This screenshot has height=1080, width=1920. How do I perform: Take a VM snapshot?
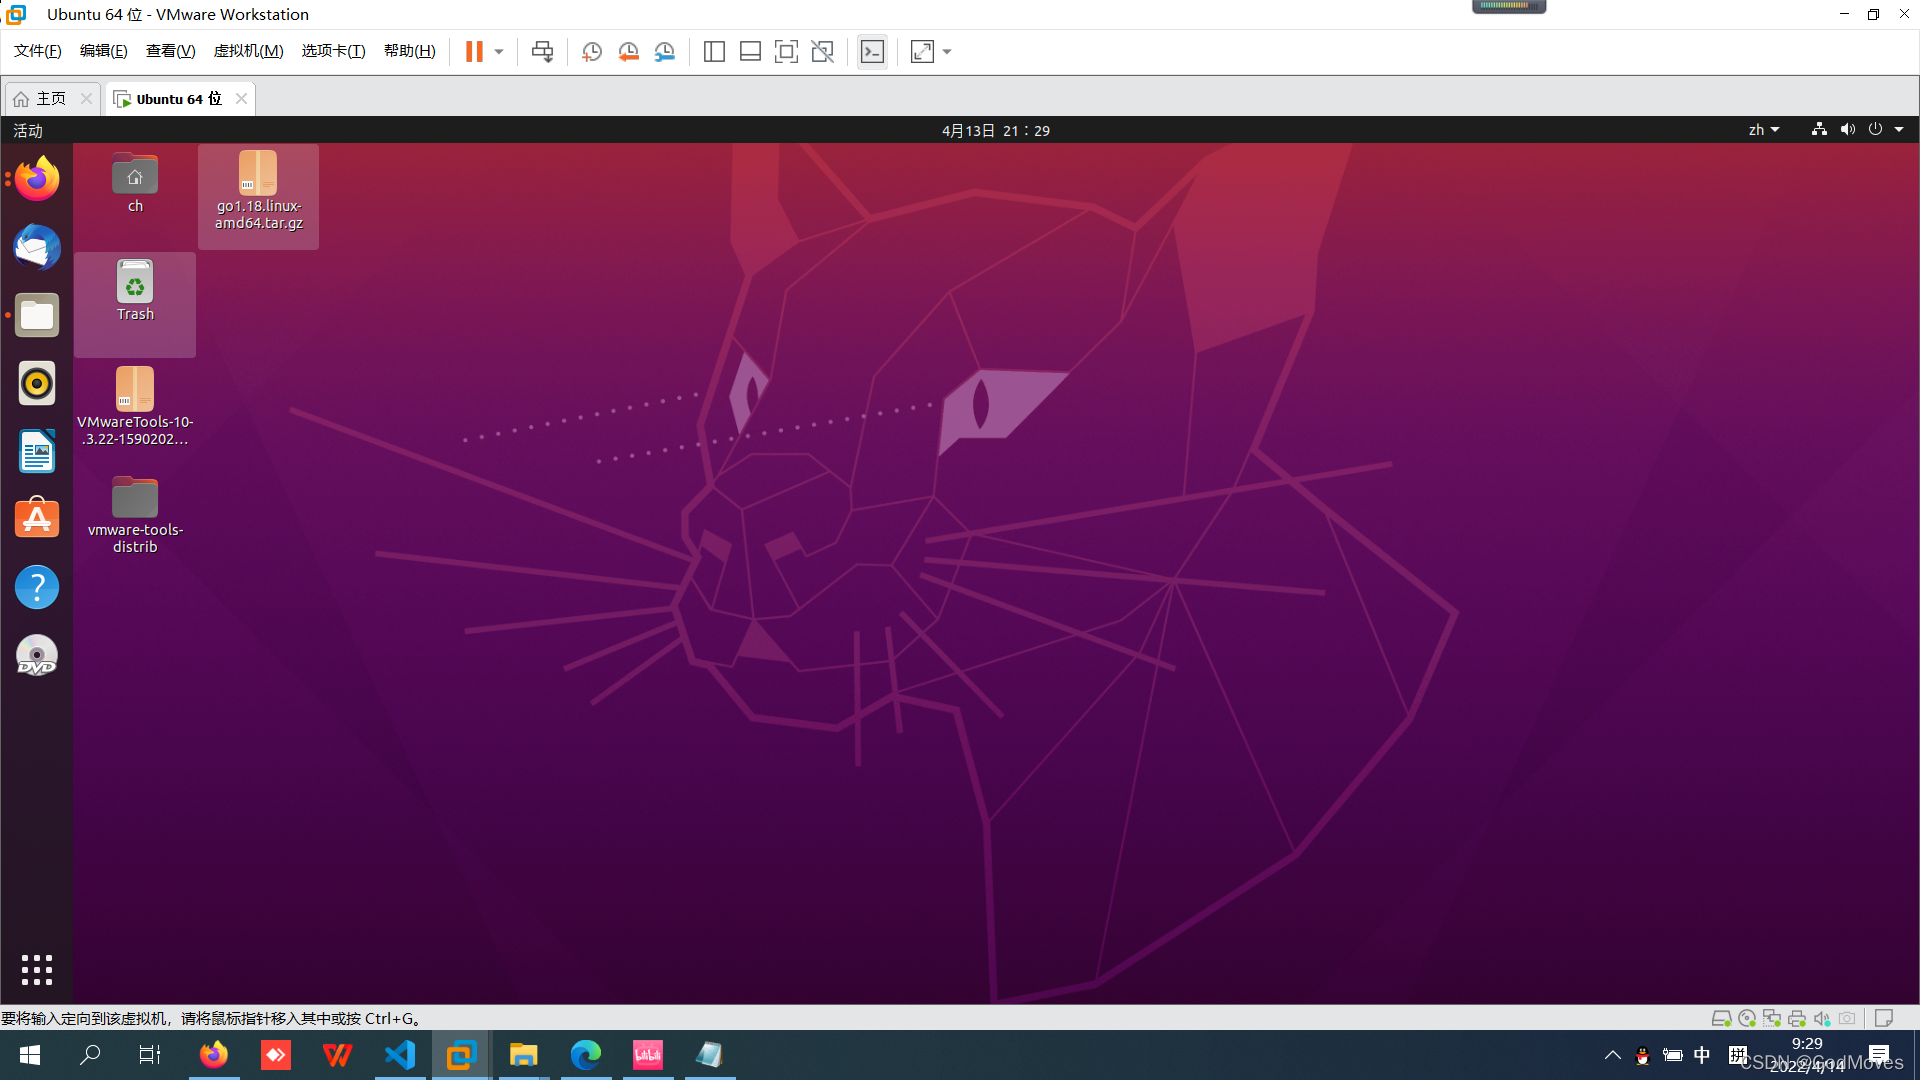(x=592, y=52)
